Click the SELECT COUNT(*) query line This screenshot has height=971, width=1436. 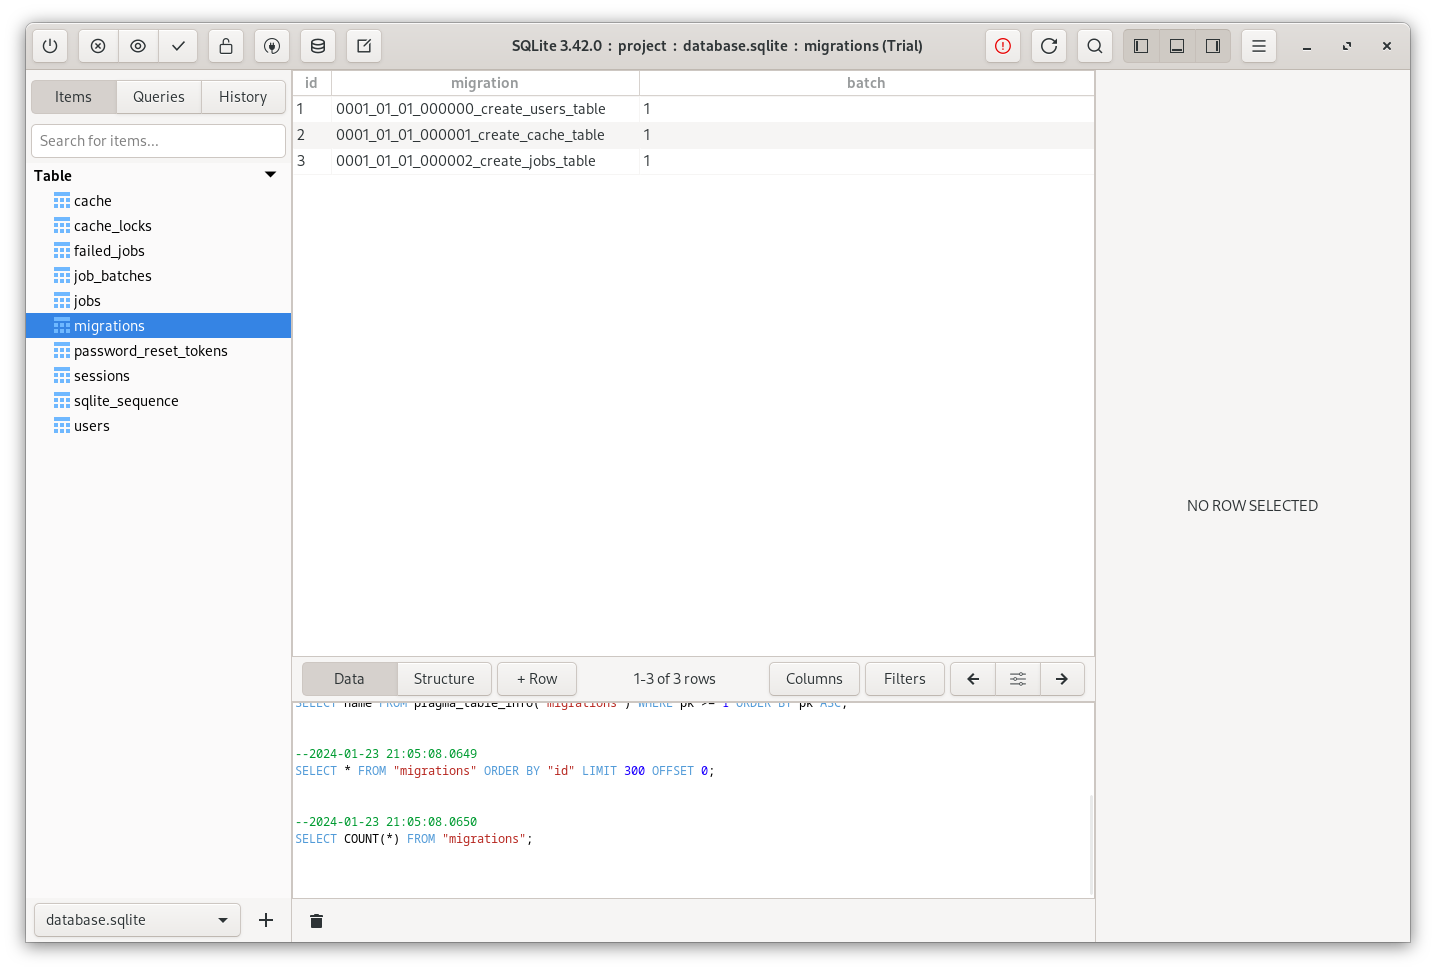pyautogui.click(x=414, y=839)
